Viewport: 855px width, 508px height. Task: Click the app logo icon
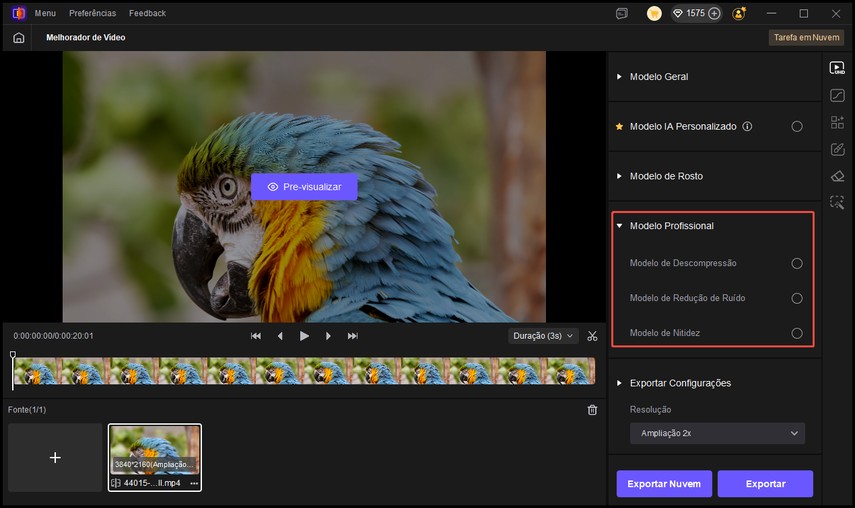tap(19, 13)
